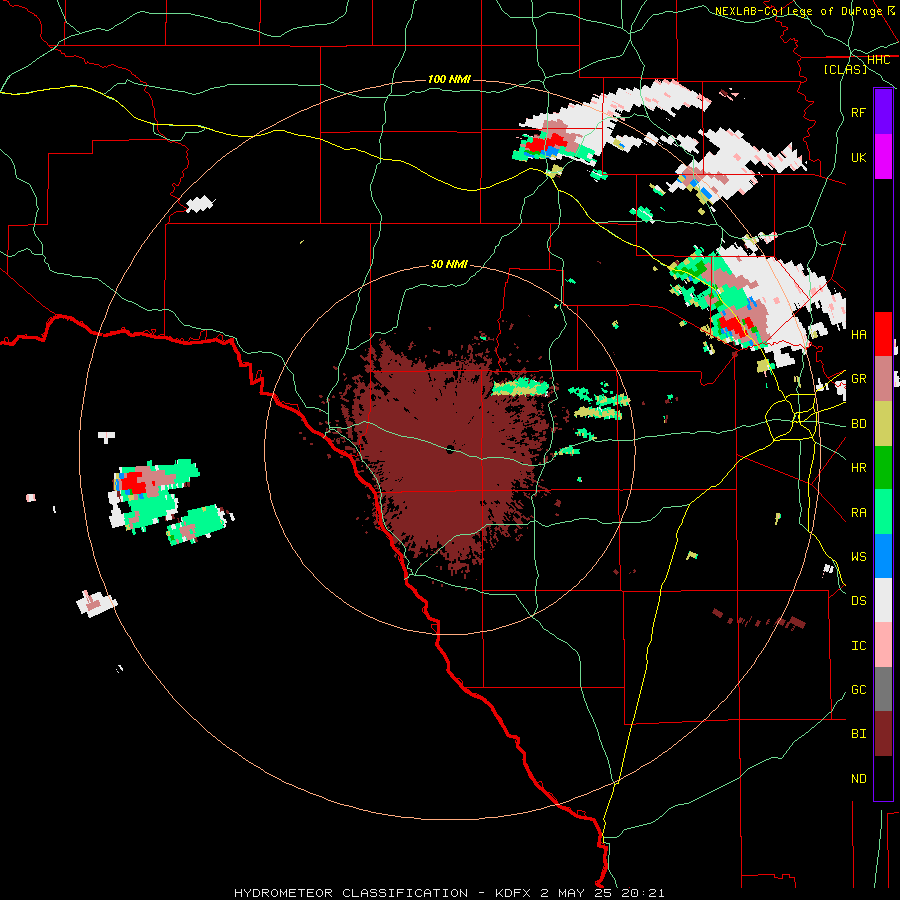Click the magenta UK unknown swatch
The image size is (900, 900).
[883, 157]
